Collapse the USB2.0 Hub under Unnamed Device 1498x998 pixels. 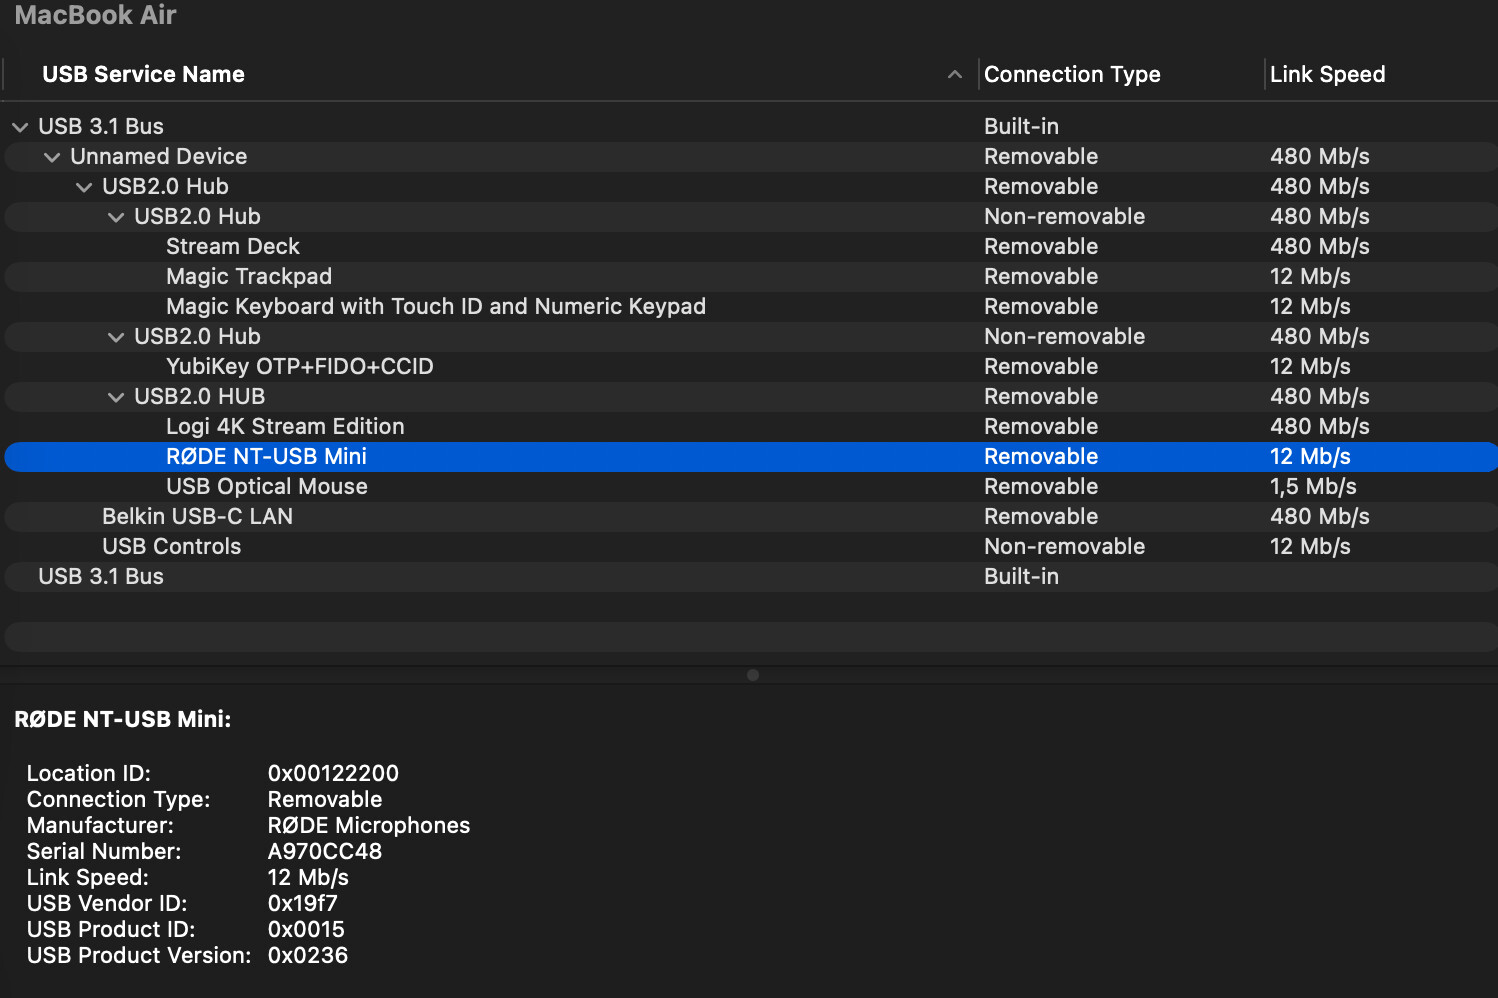pyautogui.click(x=84, y=187)
